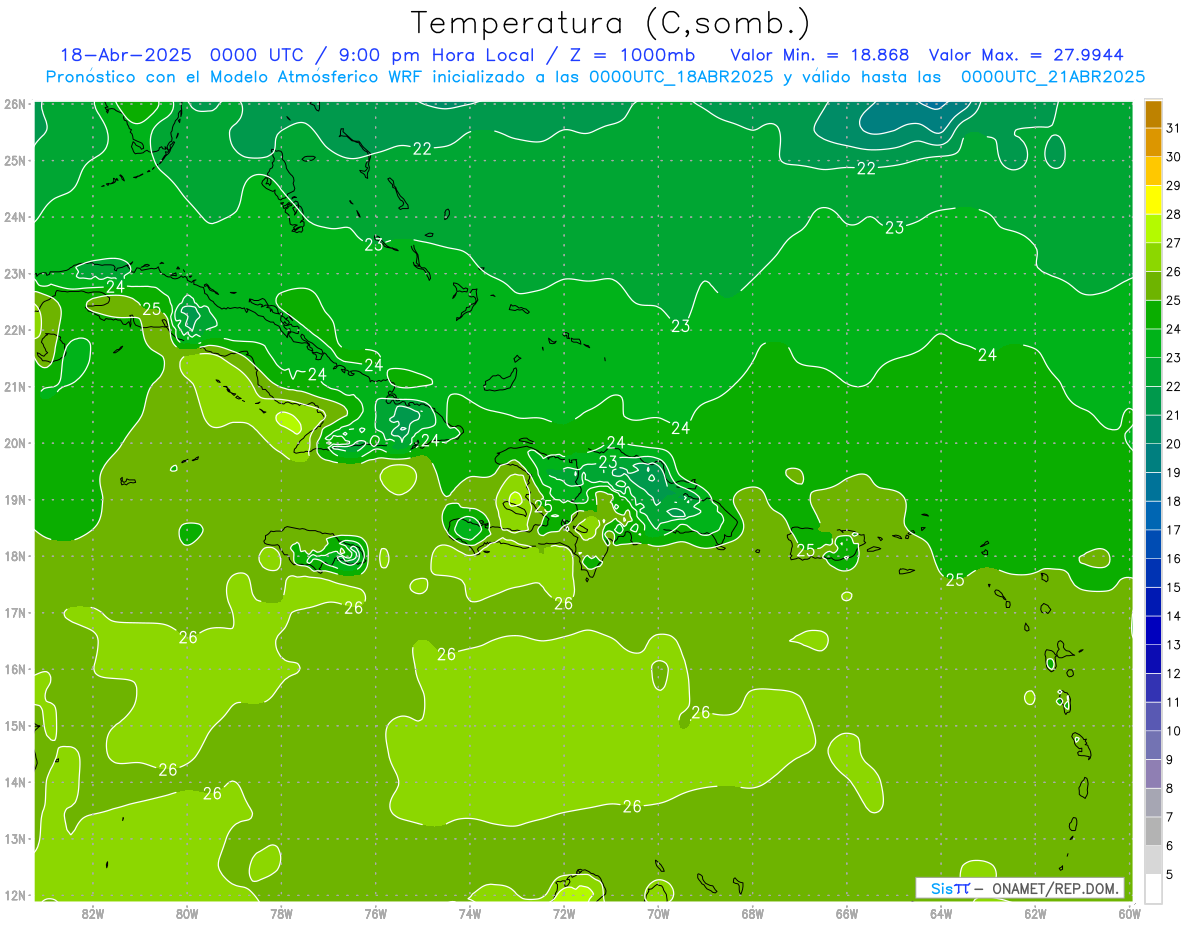Click the colorbar scale label "29"
Viewport: 1200px width, 927px height.
point(1174,185)
